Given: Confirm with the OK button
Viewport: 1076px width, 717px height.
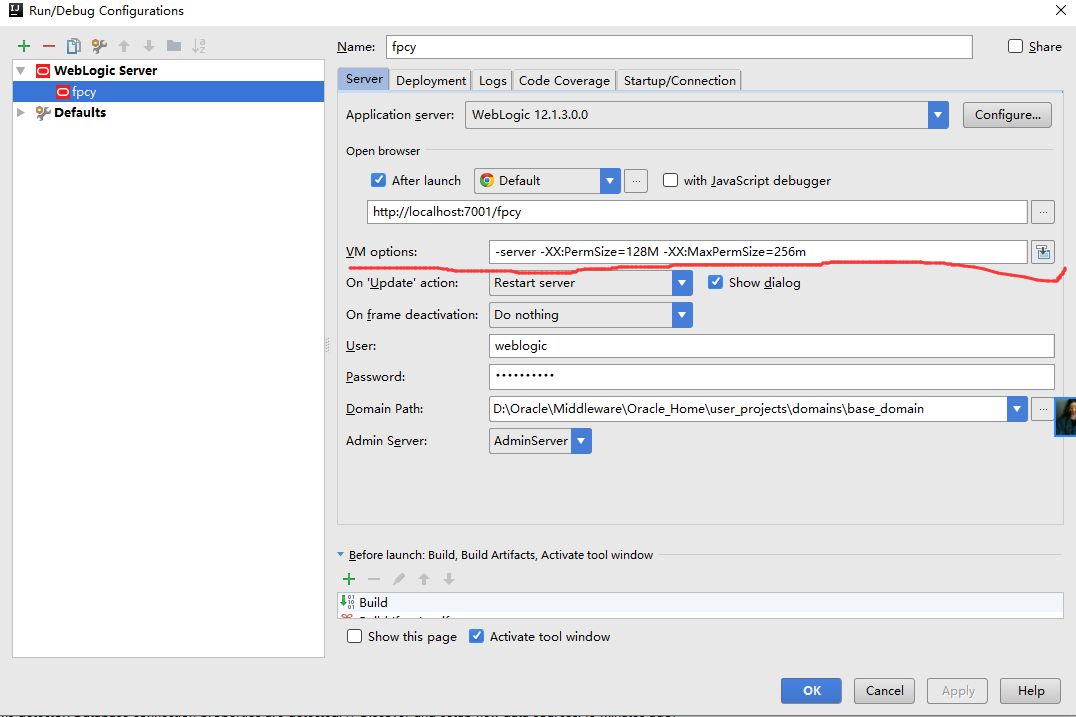Looking at the screenshot, I should [x=811, y=690].
